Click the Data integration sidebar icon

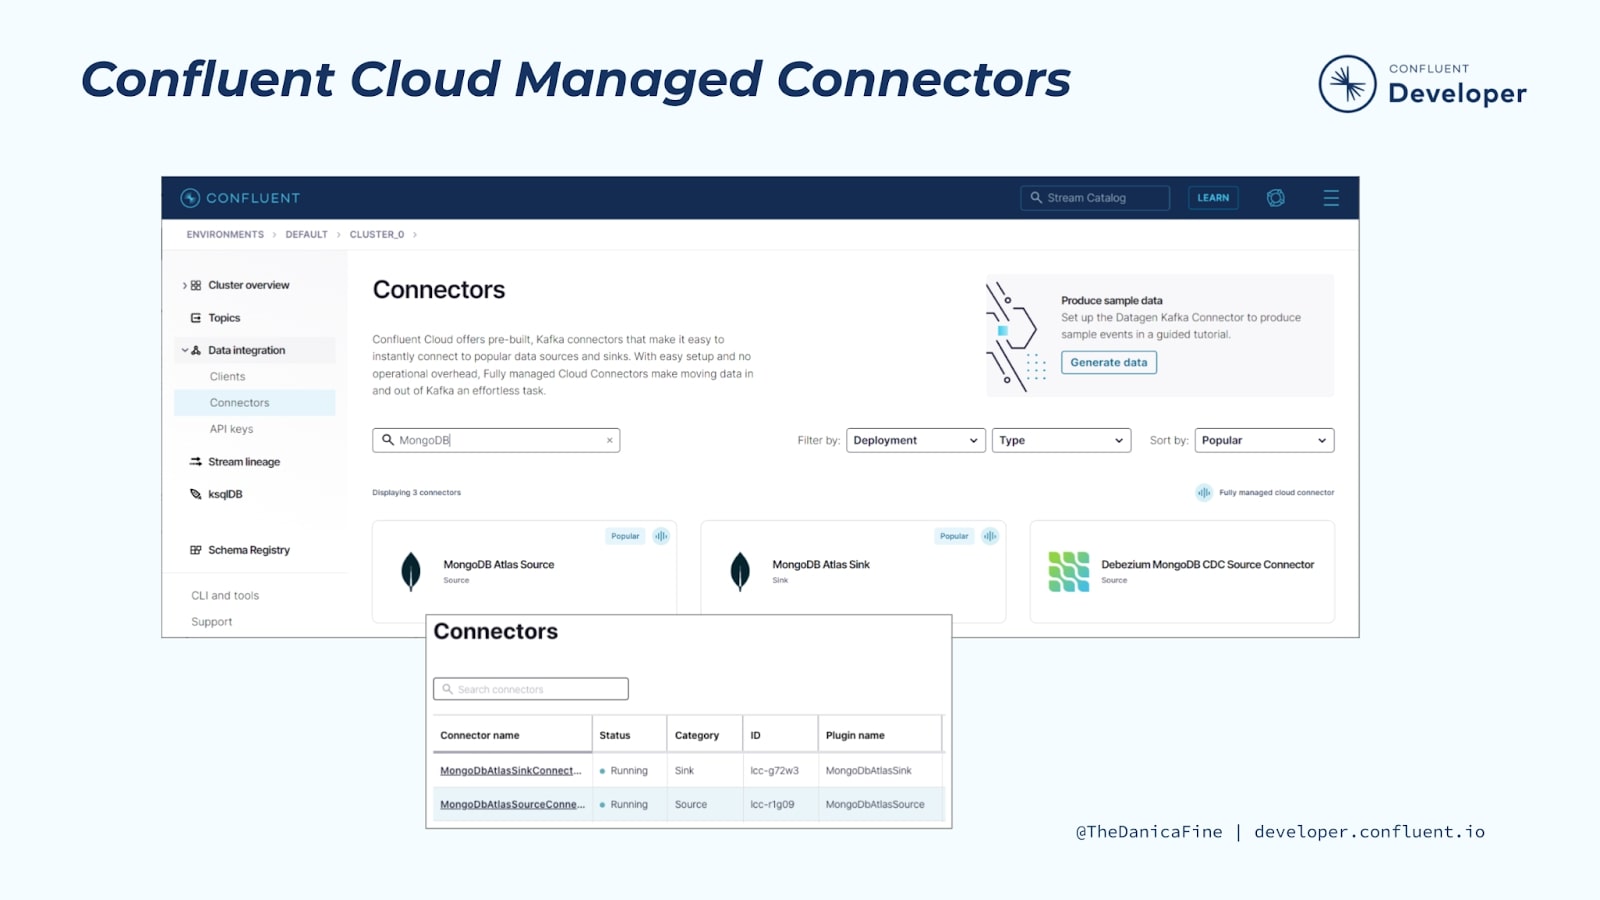coord(196,350)
